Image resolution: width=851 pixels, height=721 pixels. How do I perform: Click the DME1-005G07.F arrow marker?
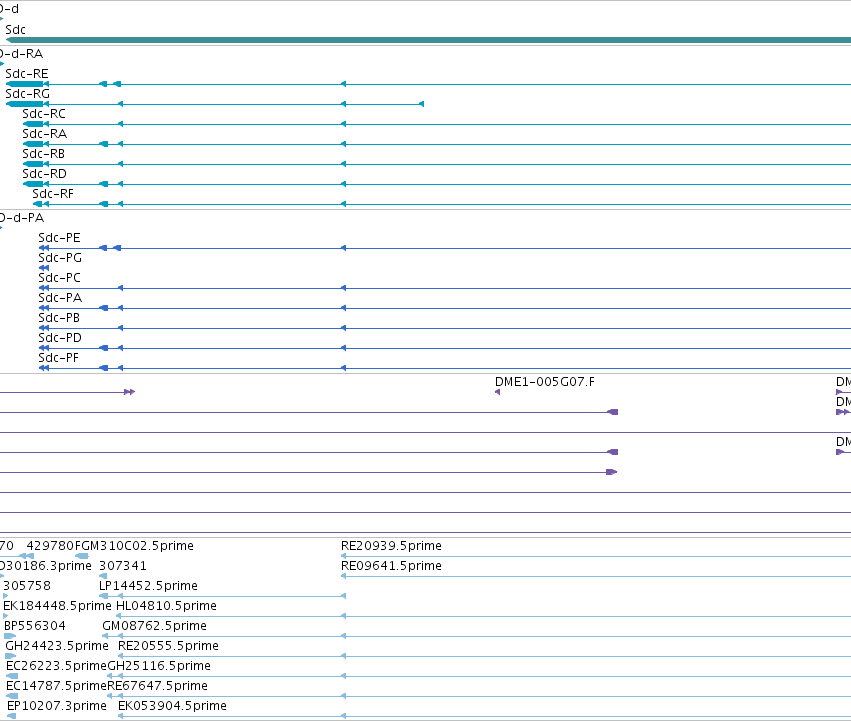[x=497, y=392]
